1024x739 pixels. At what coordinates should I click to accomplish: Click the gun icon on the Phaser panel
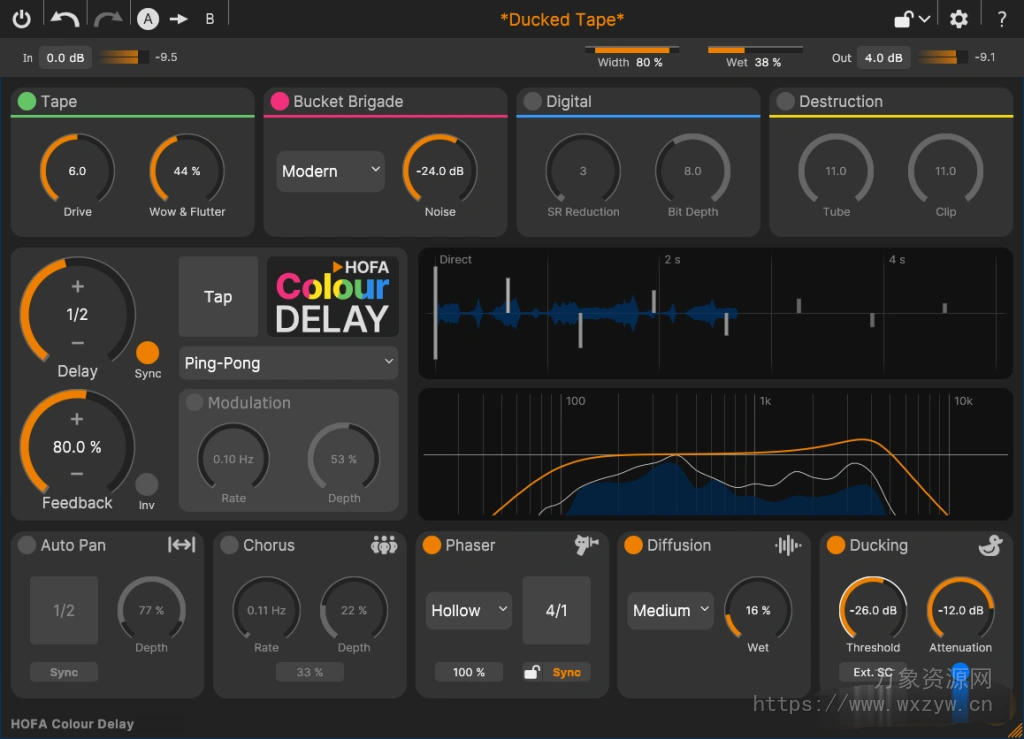[x=586, y=545]
